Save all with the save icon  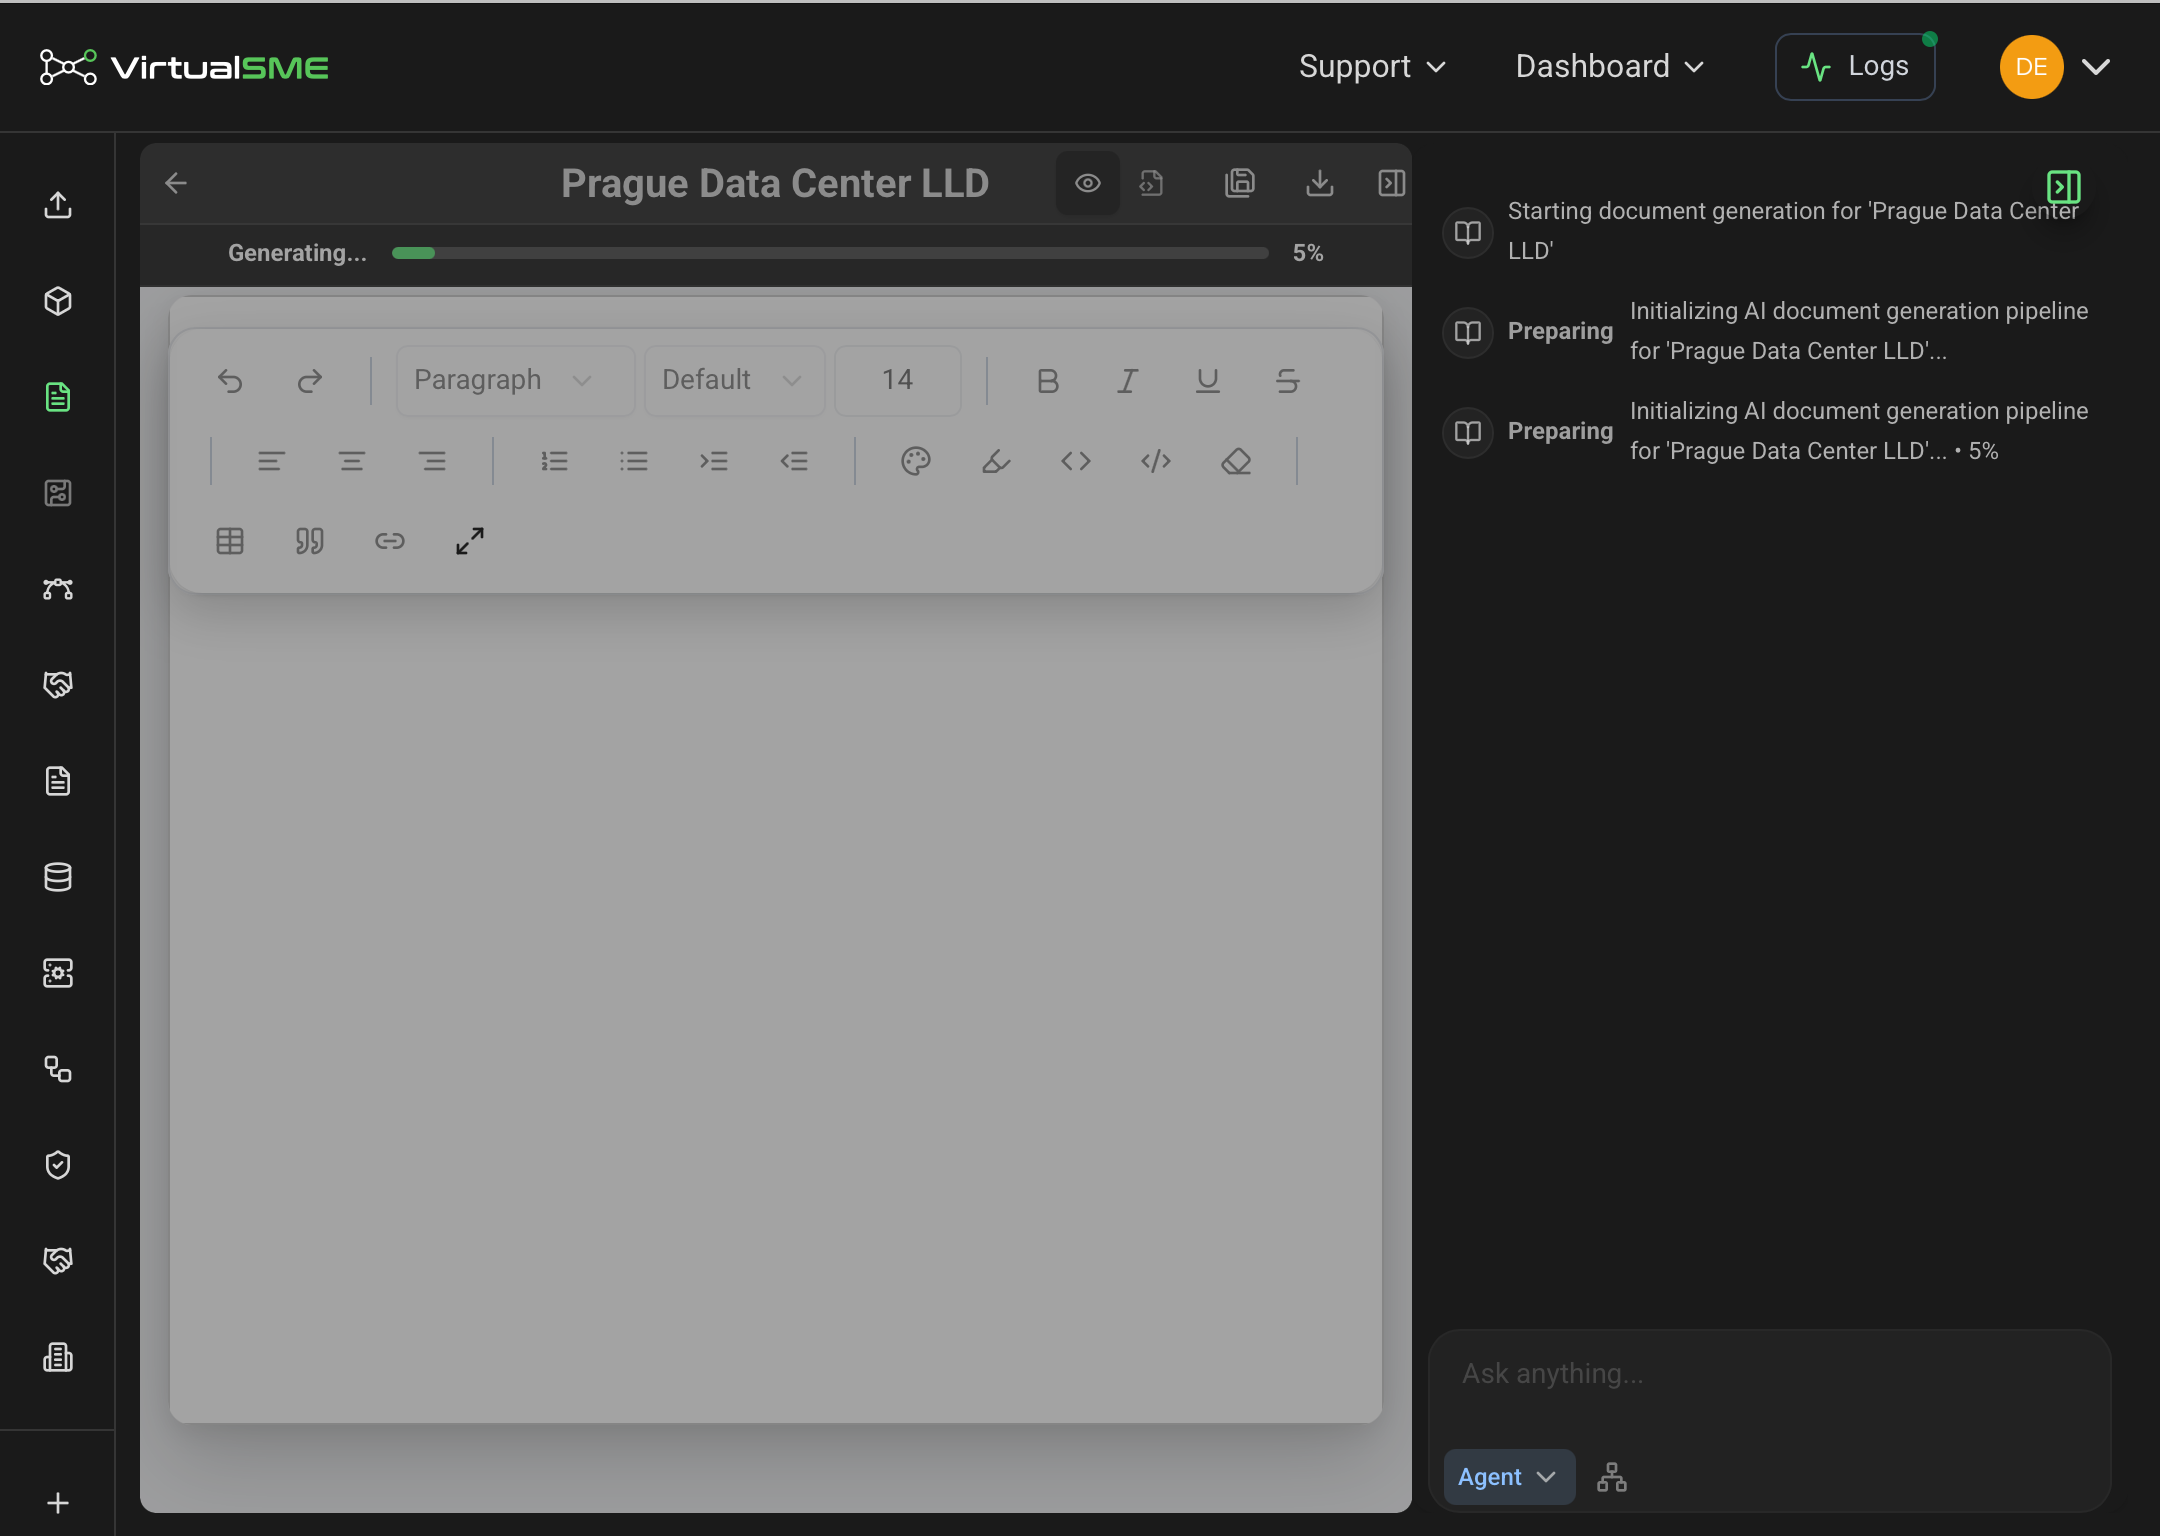click(1240, 183)
